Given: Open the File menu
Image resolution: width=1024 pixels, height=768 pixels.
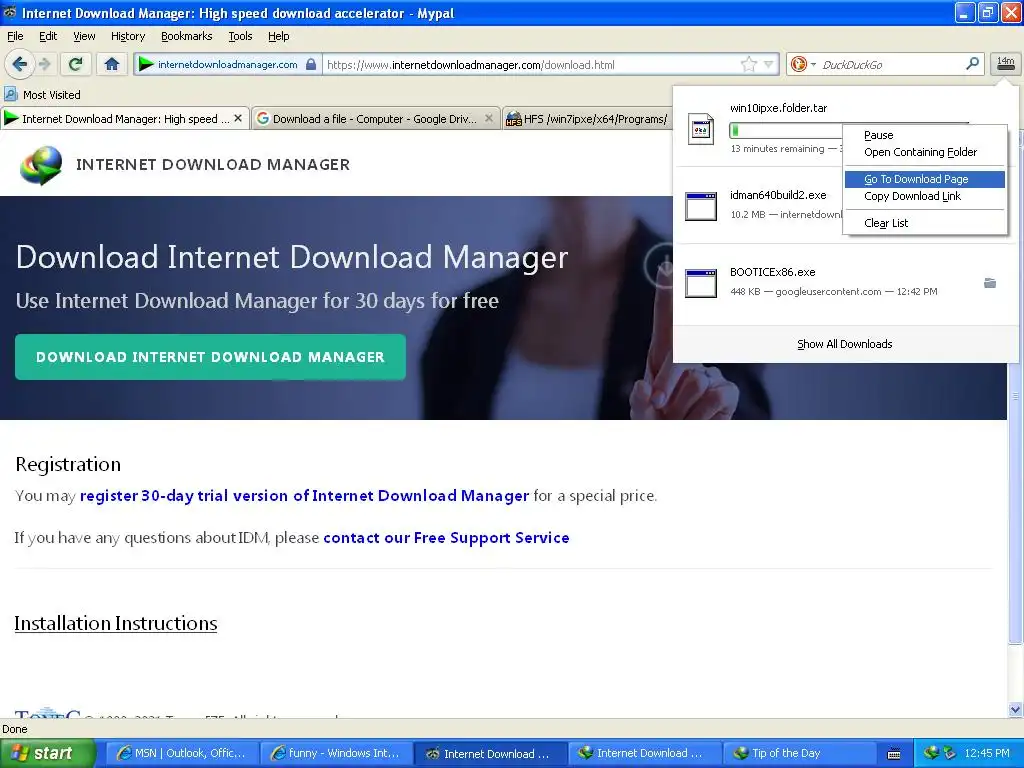Looking at the screenshot, I should click(15, 36).
